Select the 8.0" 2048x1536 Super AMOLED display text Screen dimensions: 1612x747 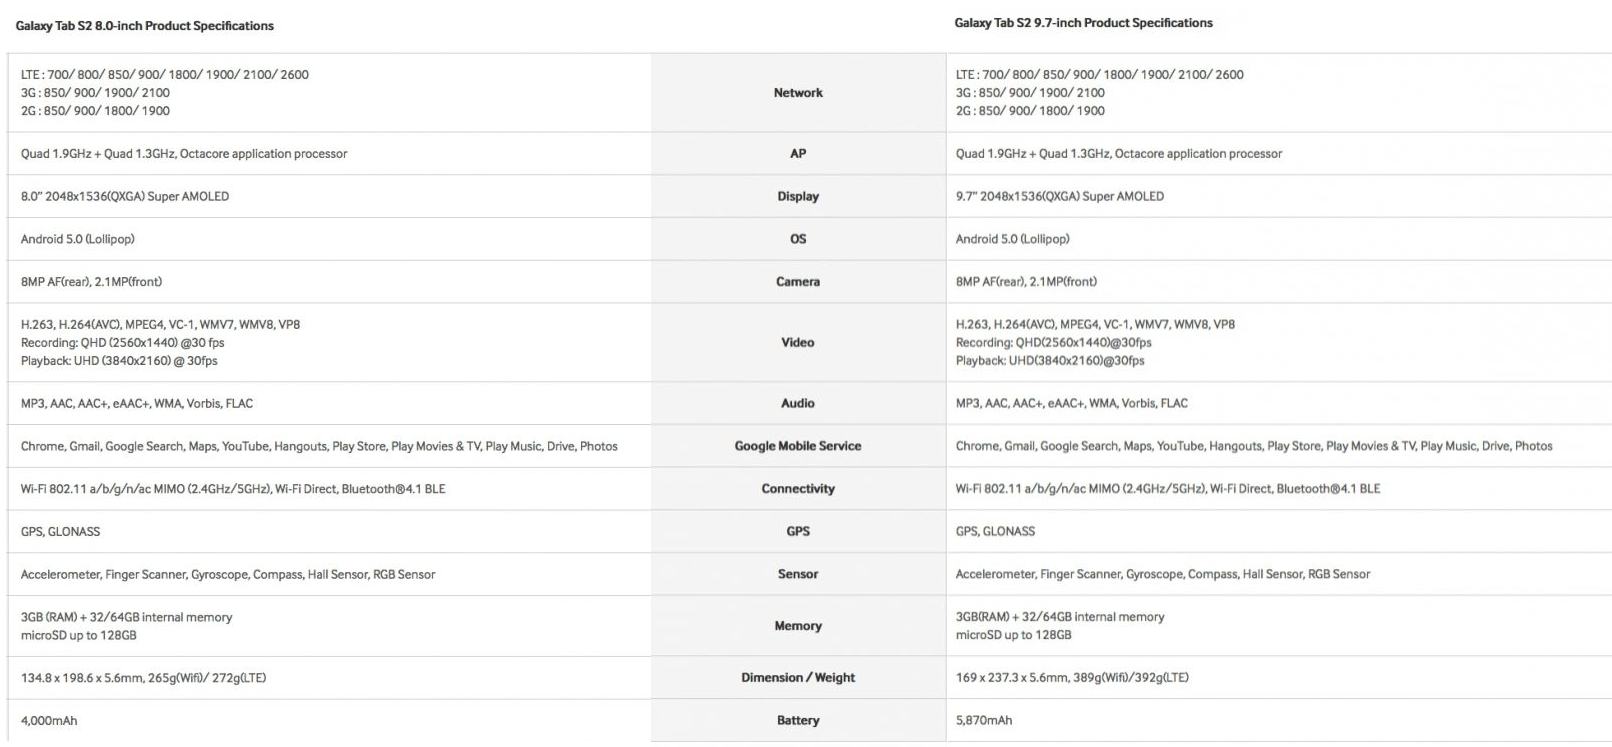coord(125,197)
